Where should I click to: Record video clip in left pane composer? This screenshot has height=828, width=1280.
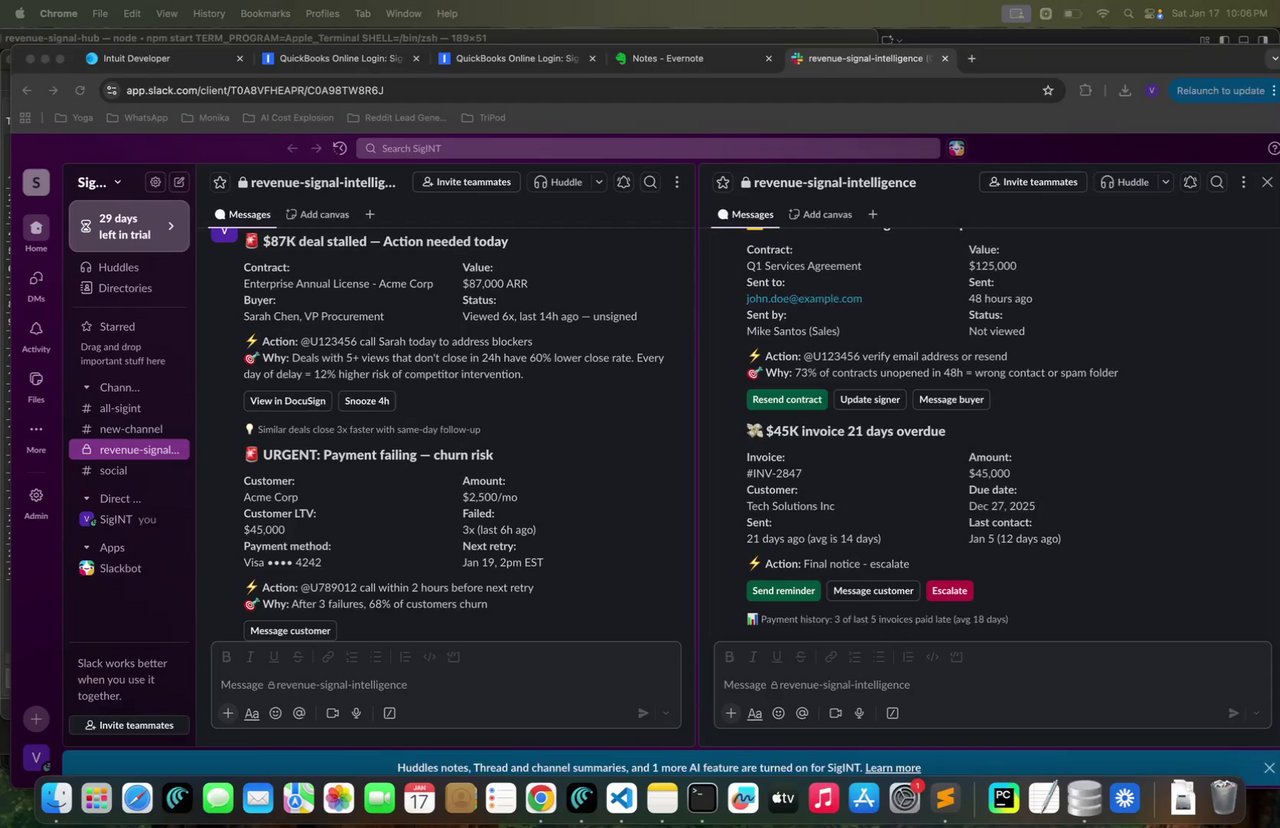pyautogui.click(x=333, y=713)
